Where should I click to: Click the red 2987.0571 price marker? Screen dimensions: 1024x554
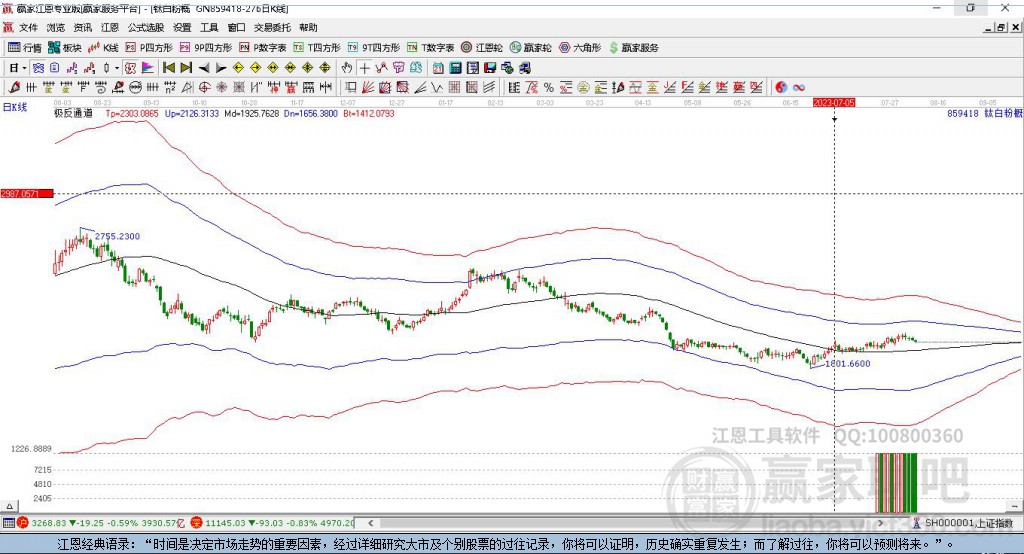pos(27,193)
